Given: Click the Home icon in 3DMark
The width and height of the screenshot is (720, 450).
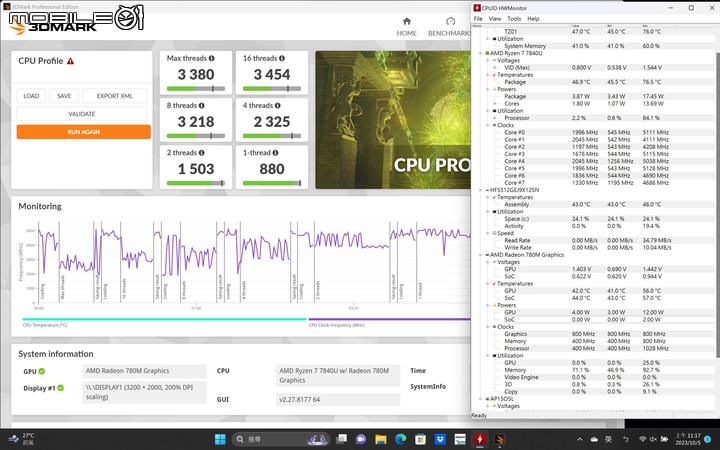Looking at the screenshot, I should coord(406,21).
